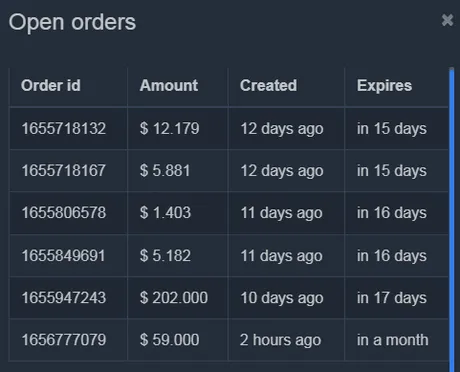Select order id 1656777079

click(64, 340)
